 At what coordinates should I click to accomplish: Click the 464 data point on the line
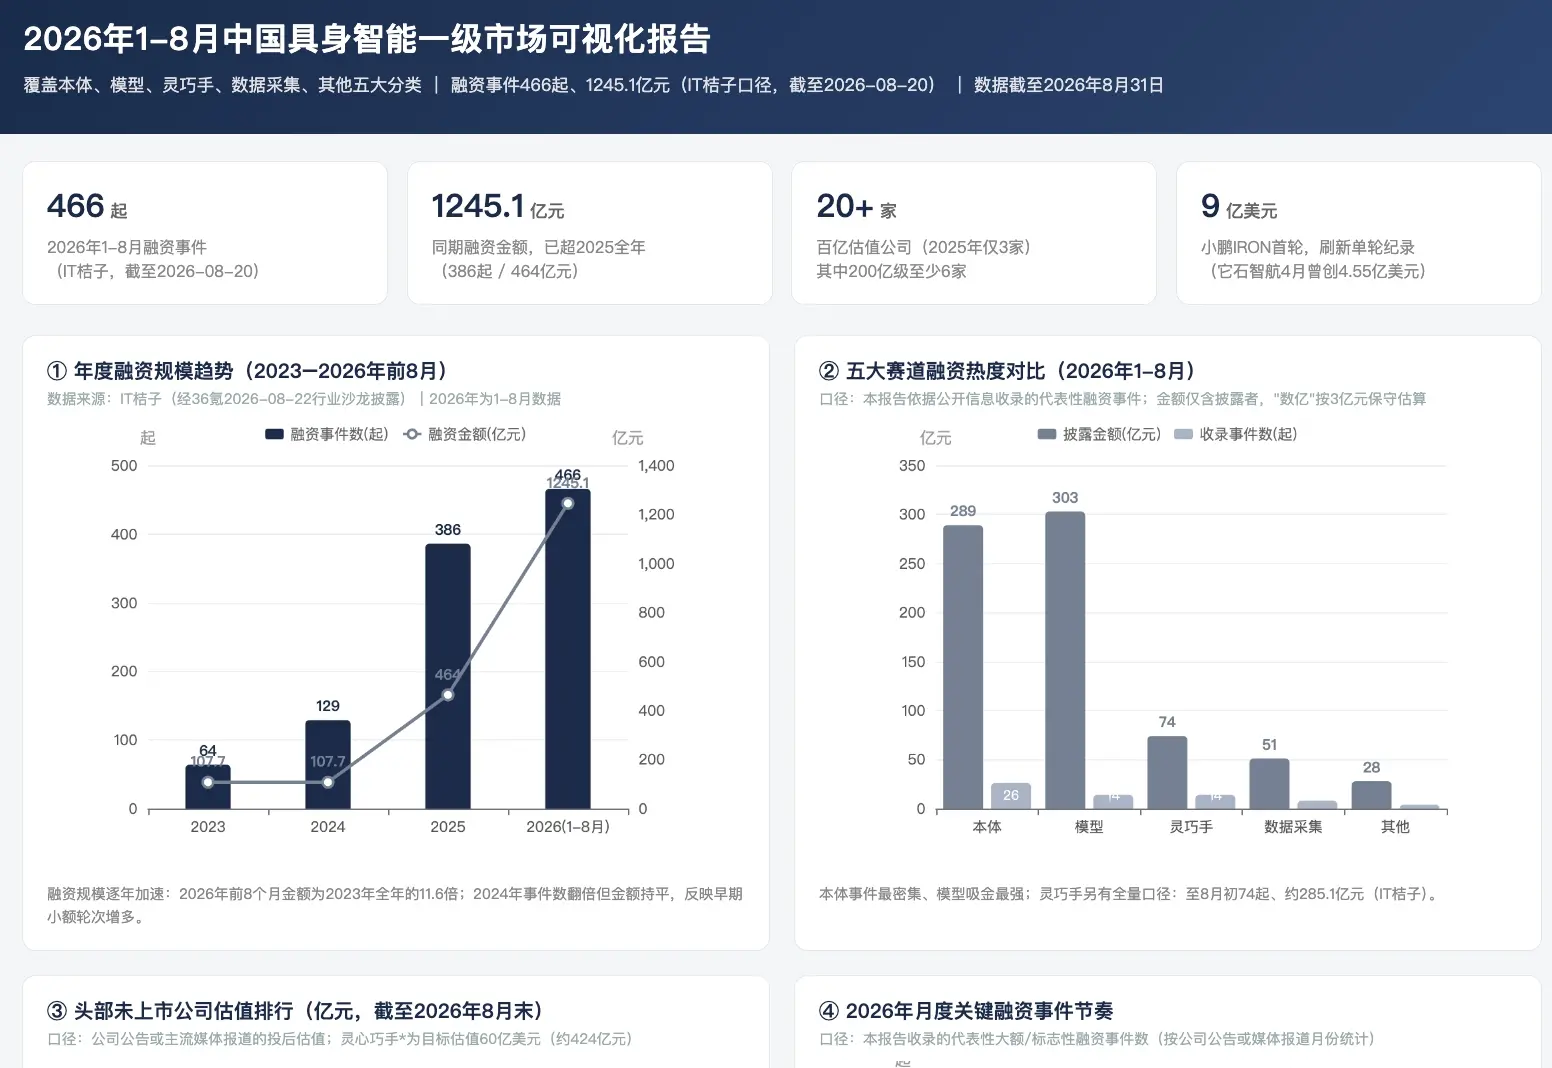coord(448,694)
